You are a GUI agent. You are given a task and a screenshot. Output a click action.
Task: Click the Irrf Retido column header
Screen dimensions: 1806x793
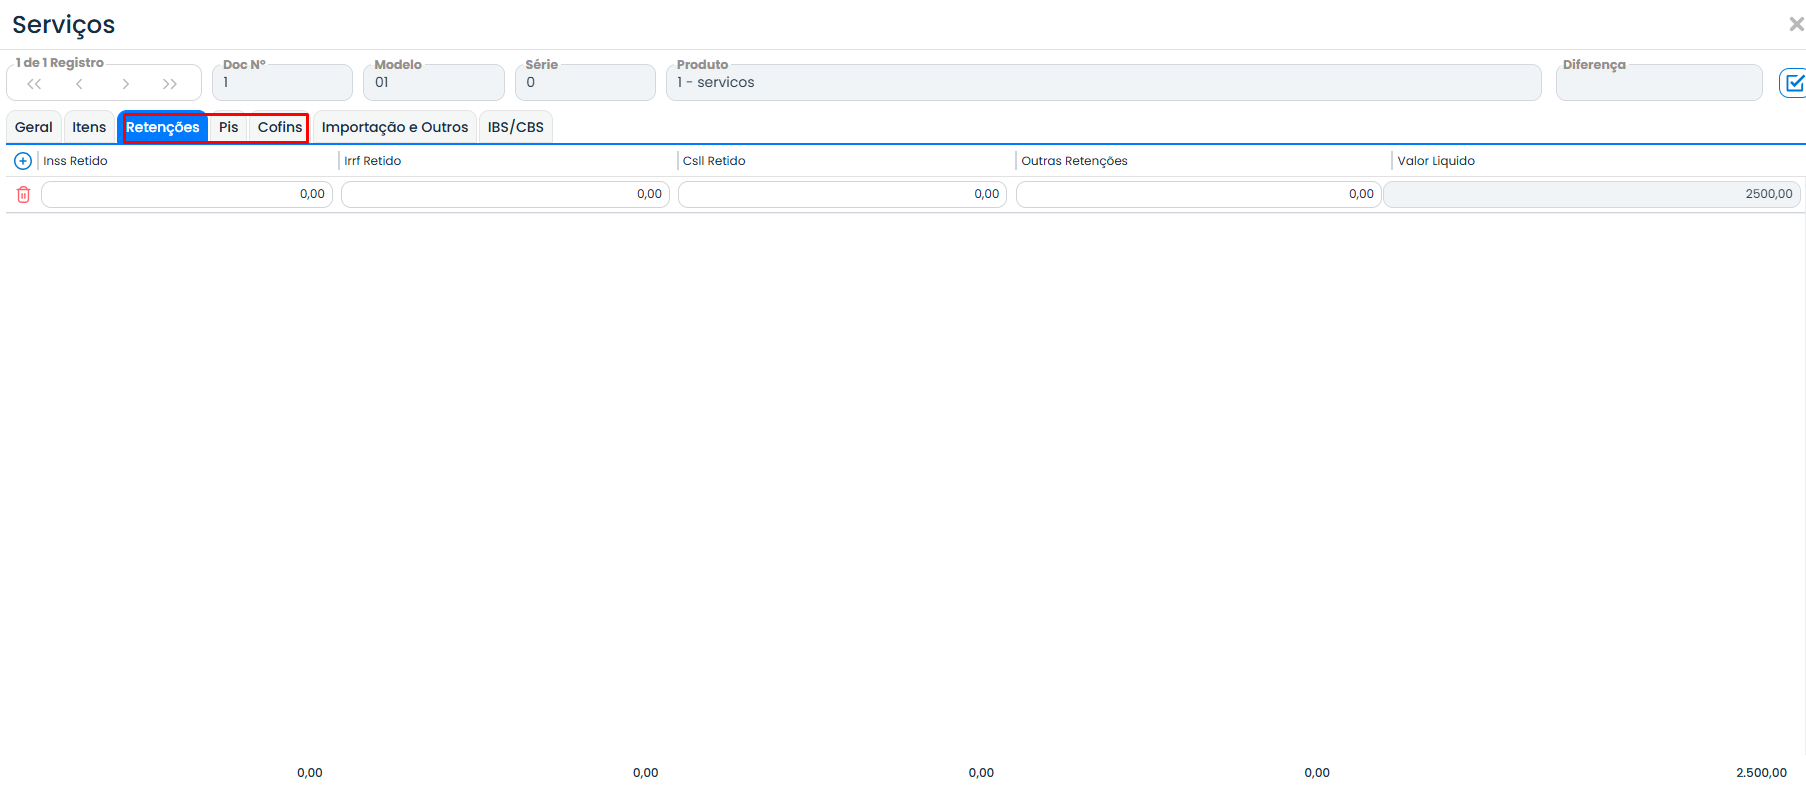[373, 161]
